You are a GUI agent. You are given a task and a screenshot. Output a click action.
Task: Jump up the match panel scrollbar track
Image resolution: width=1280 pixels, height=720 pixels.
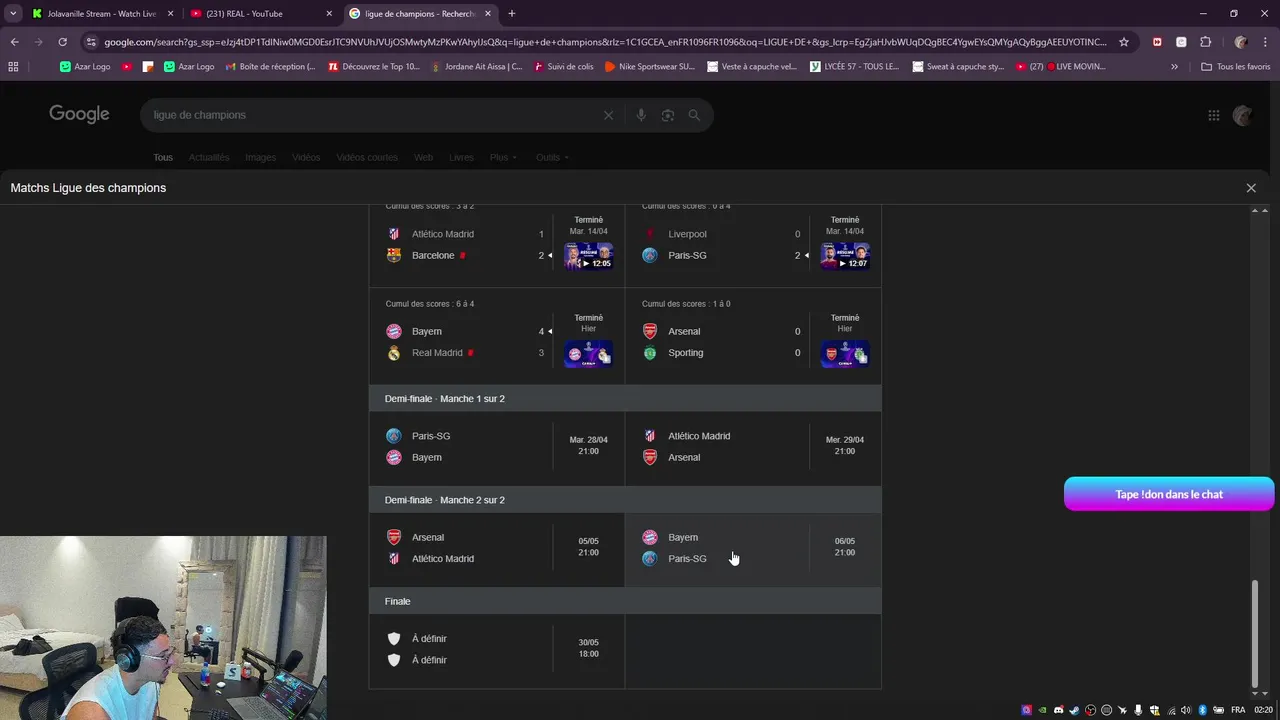click(1254, 400)
